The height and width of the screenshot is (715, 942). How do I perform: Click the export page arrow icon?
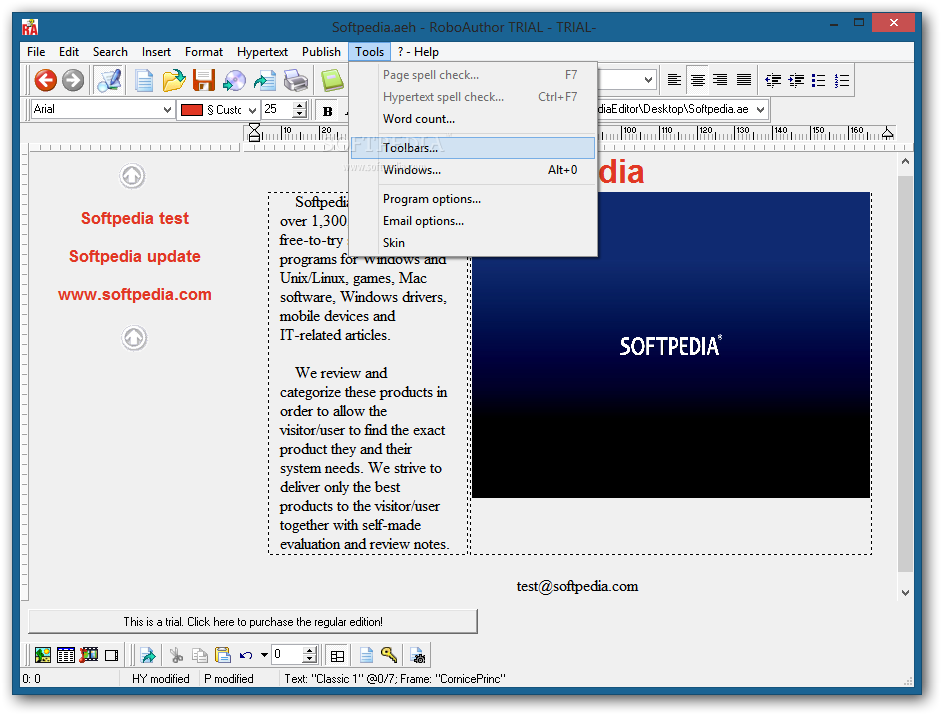click(264, 81)
